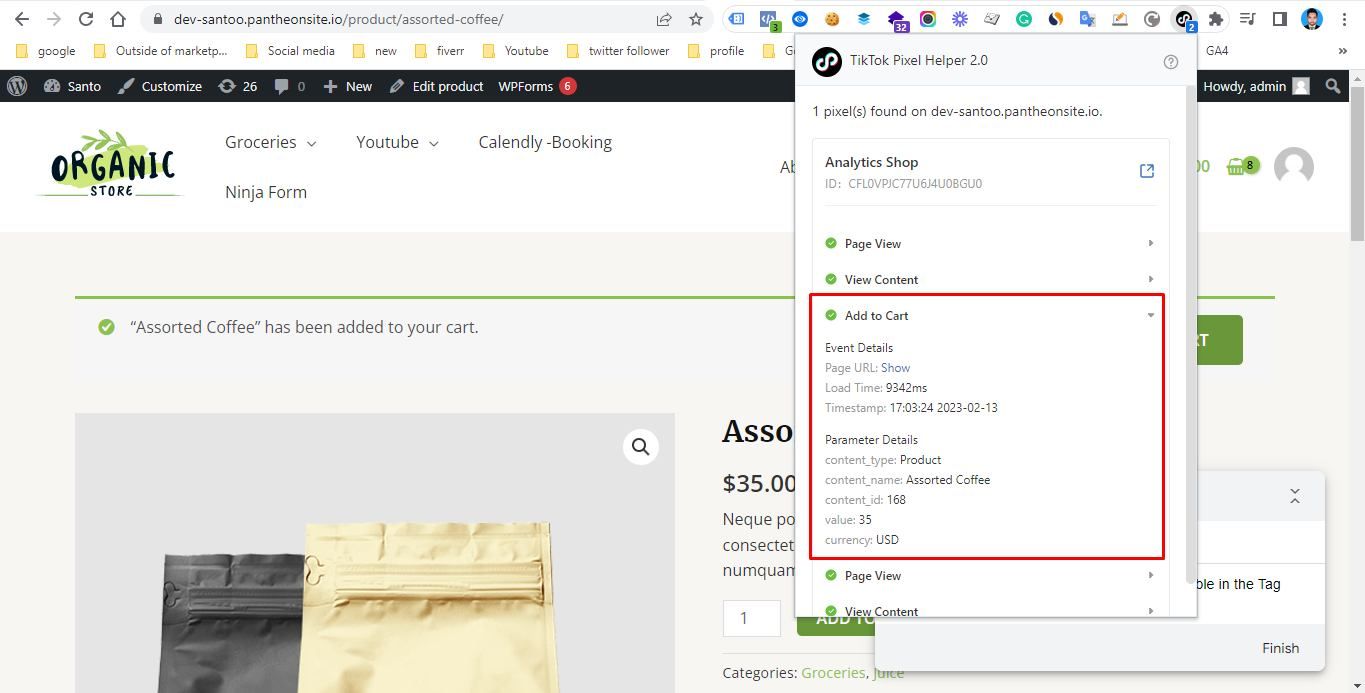Image resolution: width=1365 pixels, height=693 pixels.
Task: Click the WordPress logo in admin bar
Action: click(x=17, y=86)
